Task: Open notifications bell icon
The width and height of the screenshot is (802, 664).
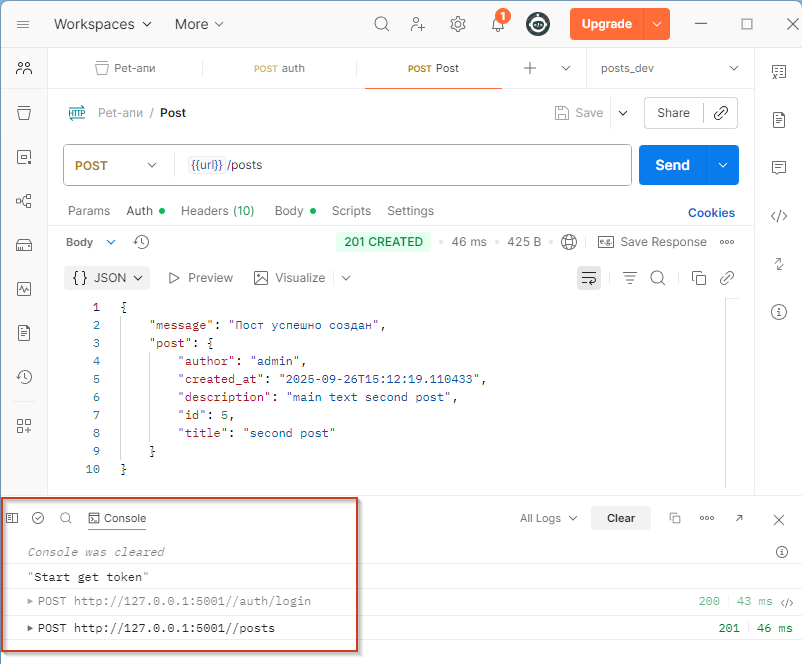Action: pyautogui.click(x=498, y=24)
